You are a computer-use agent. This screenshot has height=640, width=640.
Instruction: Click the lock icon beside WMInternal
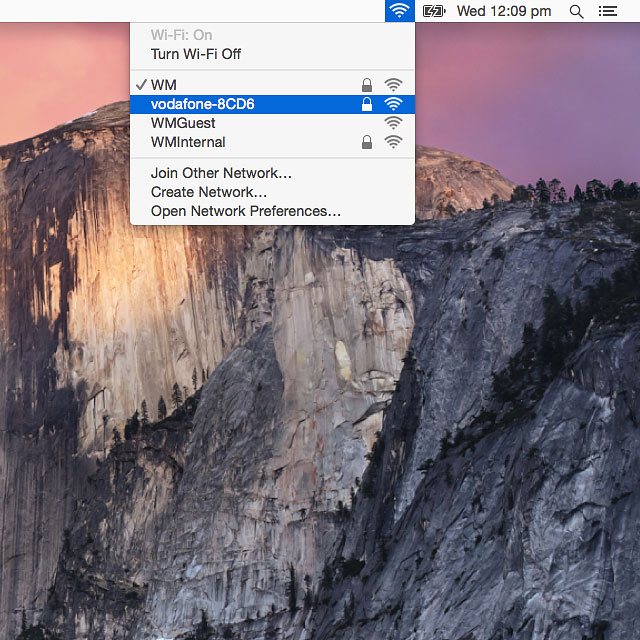367,142
